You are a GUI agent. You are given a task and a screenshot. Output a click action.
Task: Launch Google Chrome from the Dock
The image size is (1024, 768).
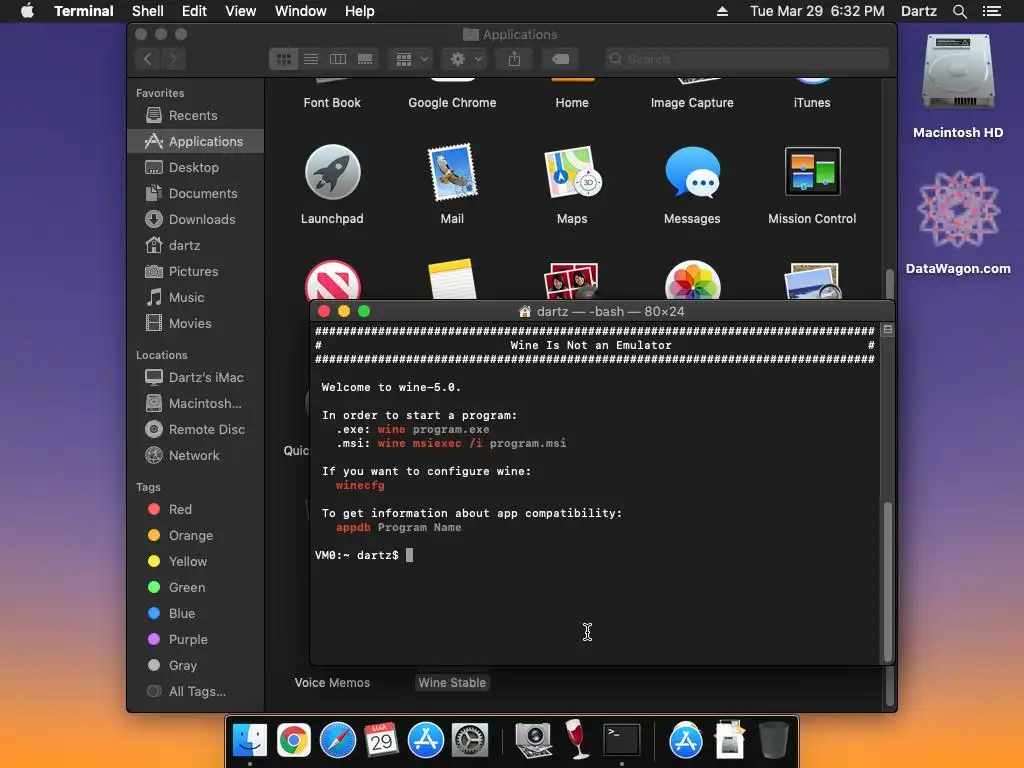(x=293, y=741)
